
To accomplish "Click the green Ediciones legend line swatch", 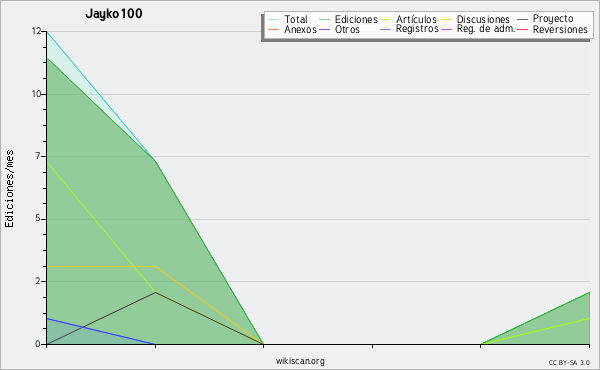I will [324, 20].
